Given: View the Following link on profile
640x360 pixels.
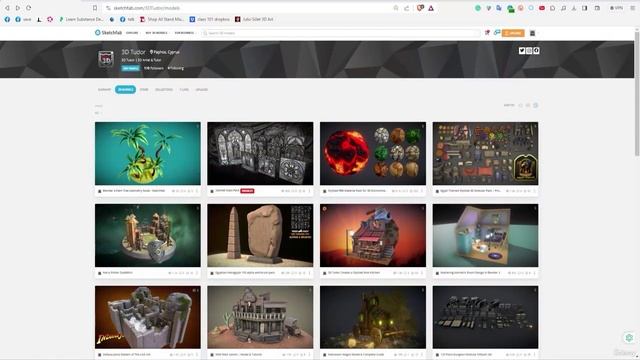Looking at the screenshot, I should 176,68.
